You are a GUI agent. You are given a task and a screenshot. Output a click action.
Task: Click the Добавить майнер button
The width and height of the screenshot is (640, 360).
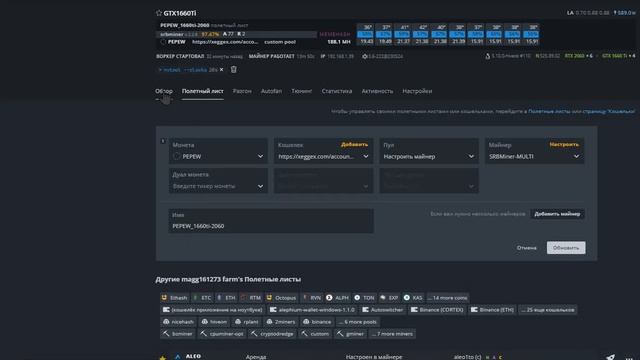[x=557, y=214]
